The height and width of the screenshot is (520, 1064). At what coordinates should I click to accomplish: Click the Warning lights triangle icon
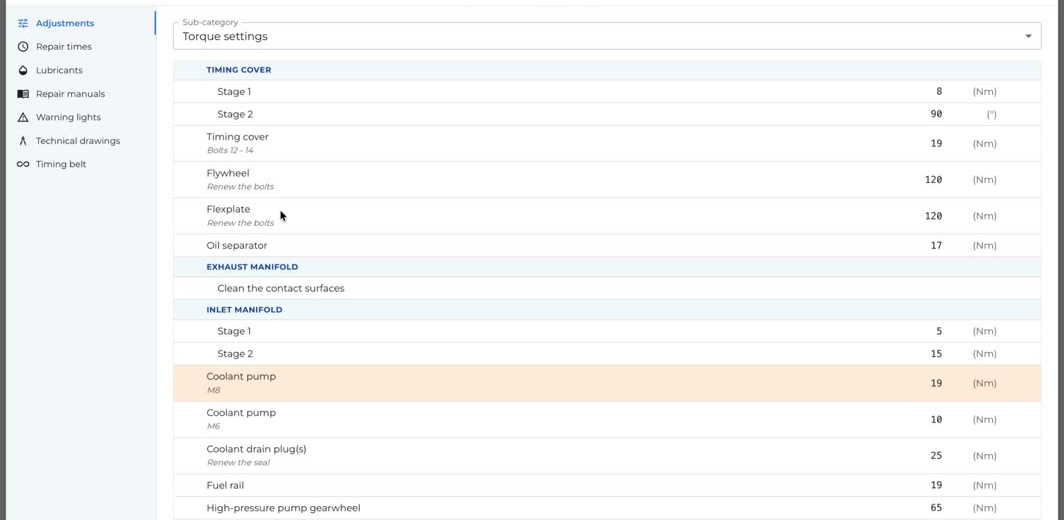(23, 117)
